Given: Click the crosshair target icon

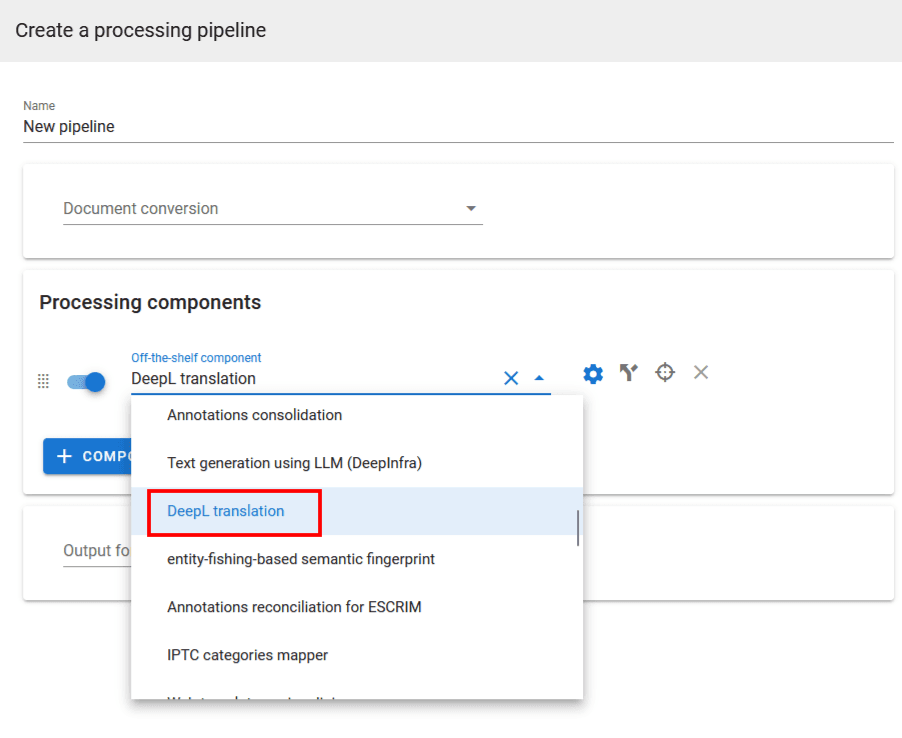Looking at the screenshot, I should point(665,372).
